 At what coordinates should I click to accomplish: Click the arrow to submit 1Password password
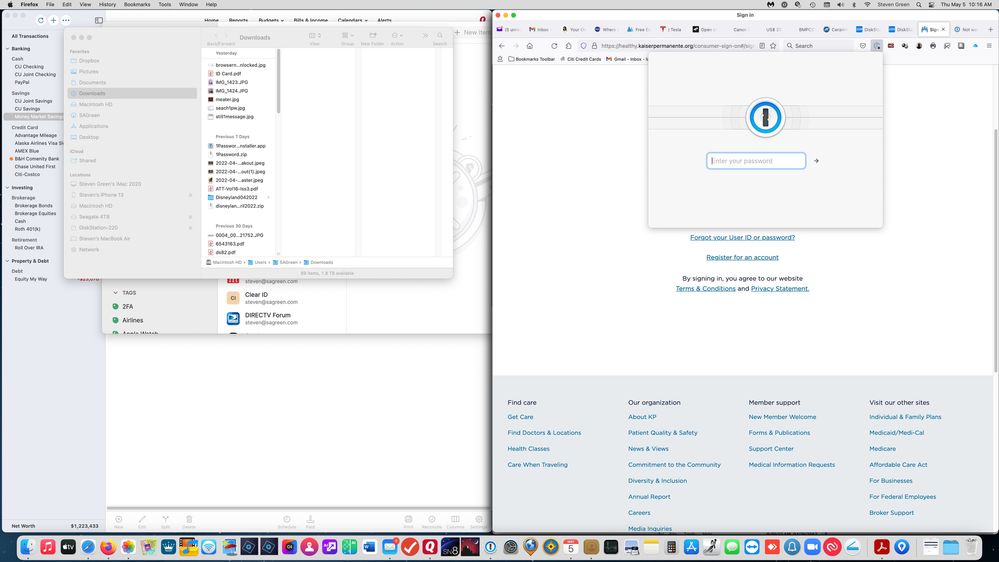816,161
